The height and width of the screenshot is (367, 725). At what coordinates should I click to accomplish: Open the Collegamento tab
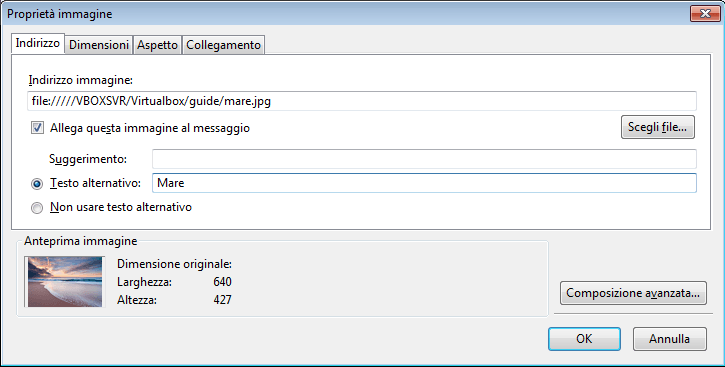click(x=223, y=45)
